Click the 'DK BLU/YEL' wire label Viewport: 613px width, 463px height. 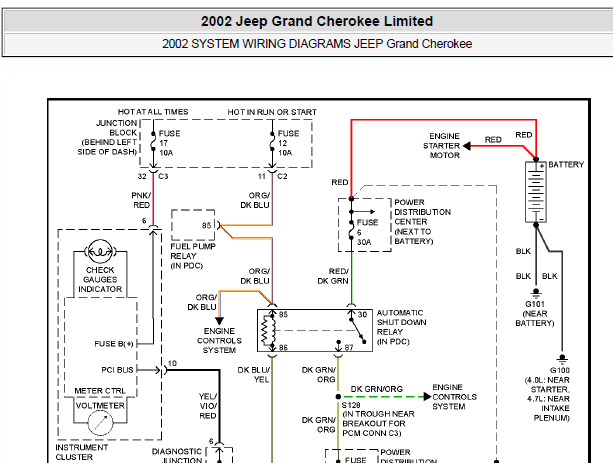[253, 375]
